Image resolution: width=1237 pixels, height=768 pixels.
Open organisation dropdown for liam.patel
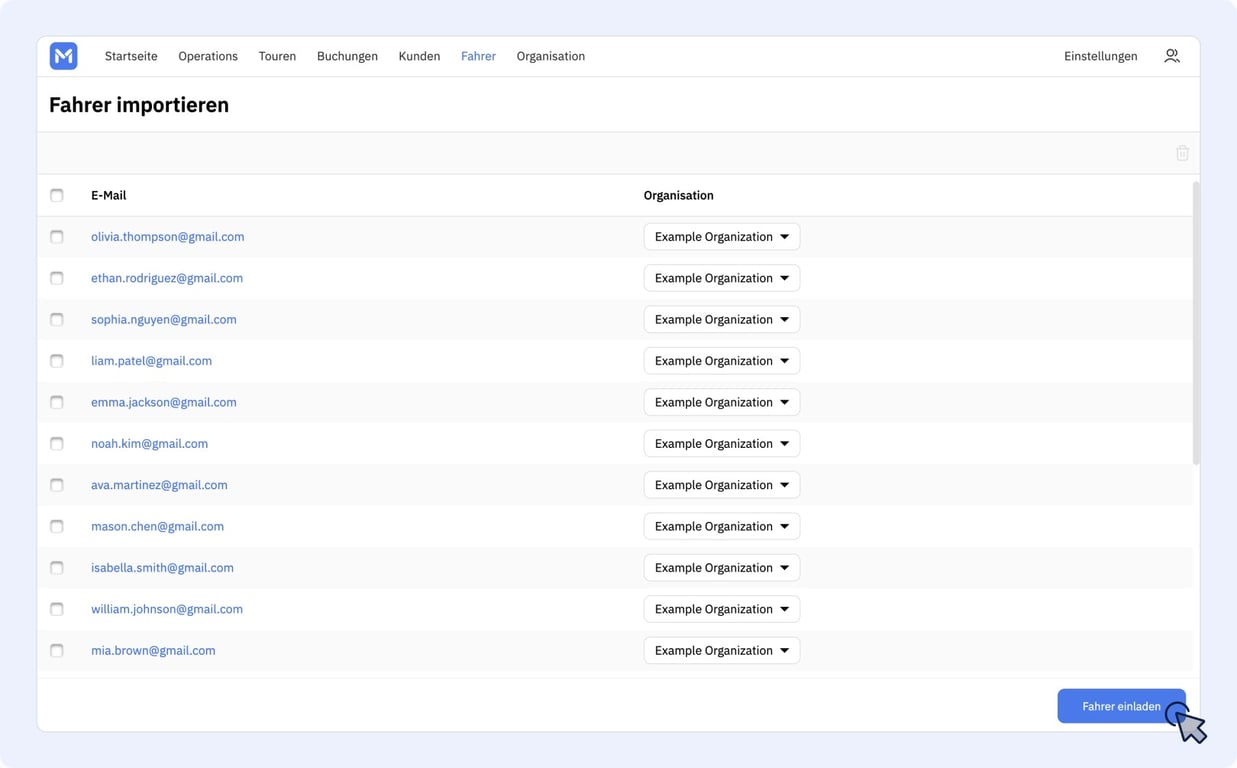(x=721, y=361)
